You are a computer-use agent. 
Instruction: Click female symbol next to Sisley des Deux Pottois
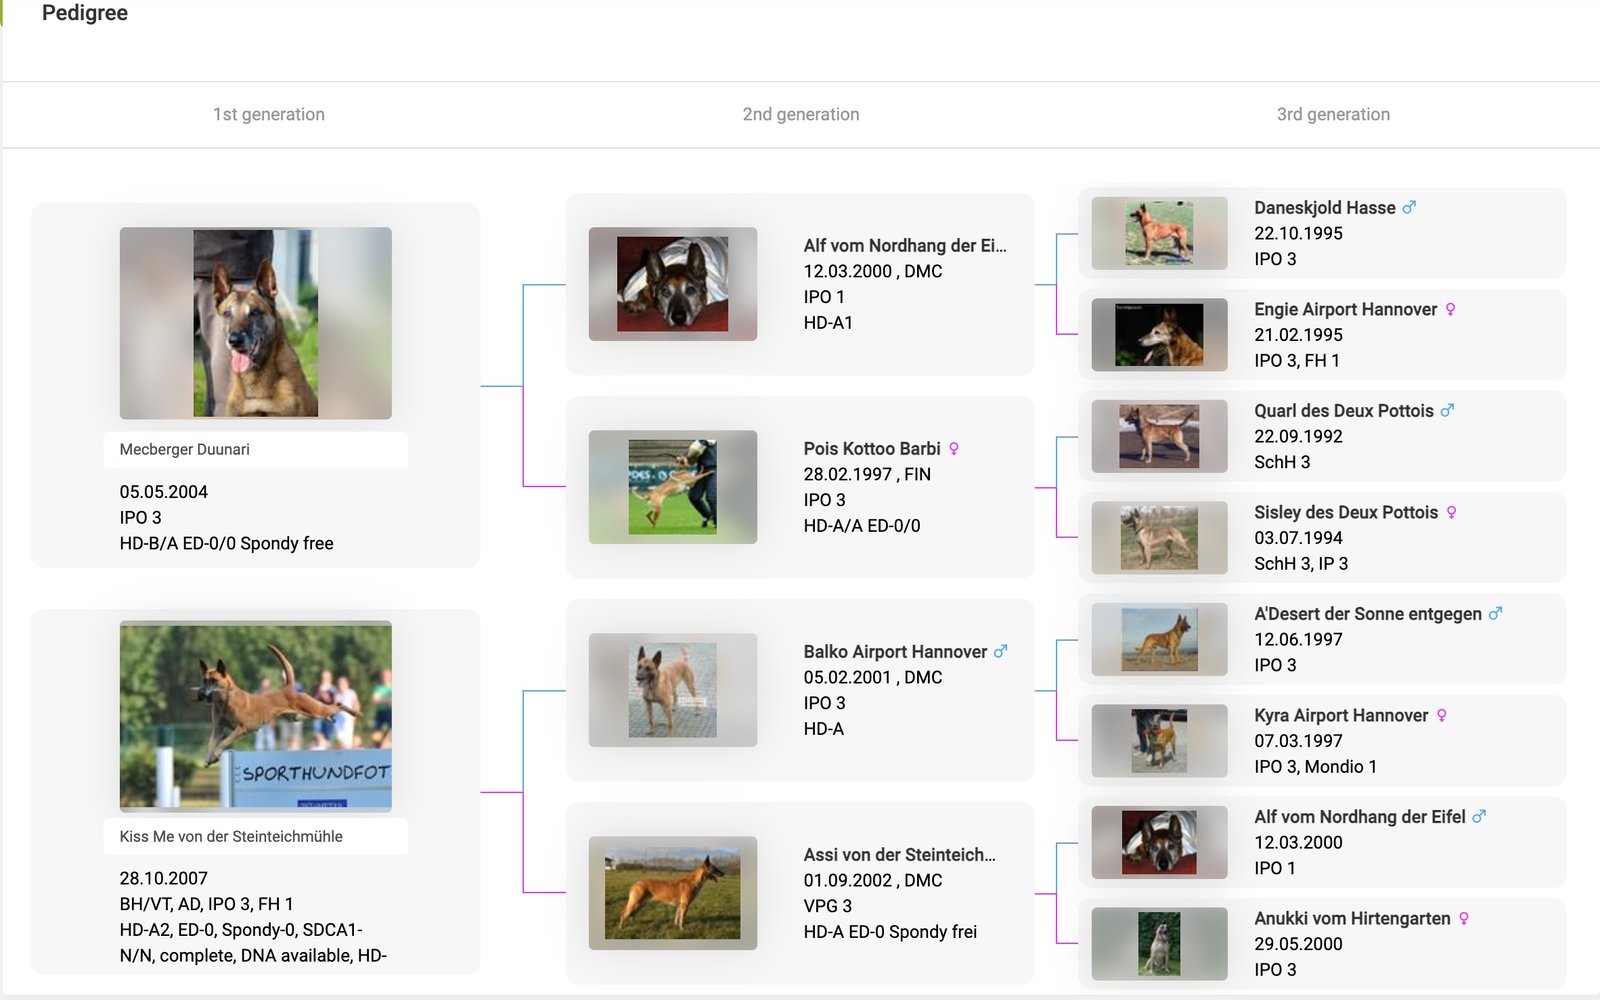point(1451,513)
